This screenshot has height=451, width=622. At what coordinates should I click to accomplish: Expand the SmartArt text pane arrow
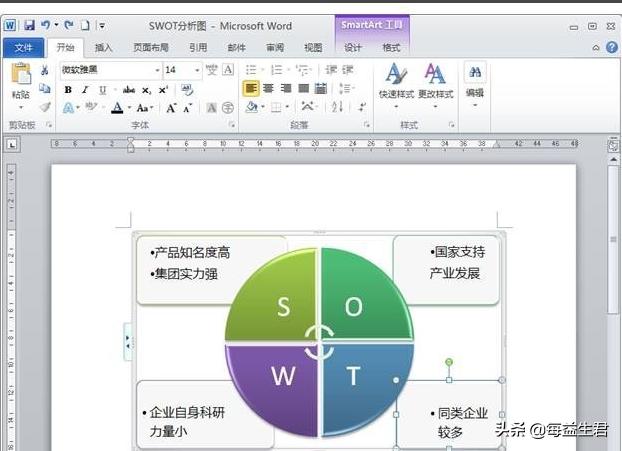(x=127, y=342)
